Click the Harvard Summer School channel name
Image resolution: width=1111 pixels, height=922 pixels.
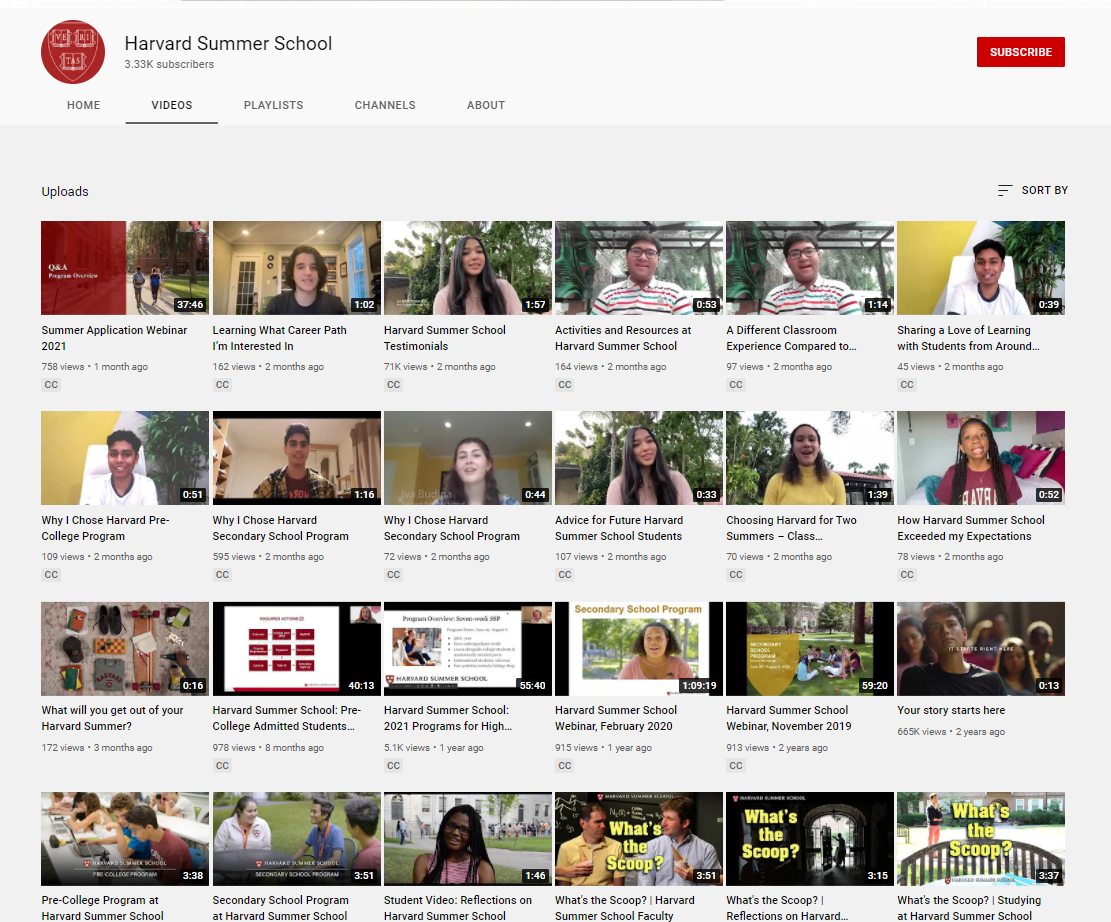(x=228, y=43)
